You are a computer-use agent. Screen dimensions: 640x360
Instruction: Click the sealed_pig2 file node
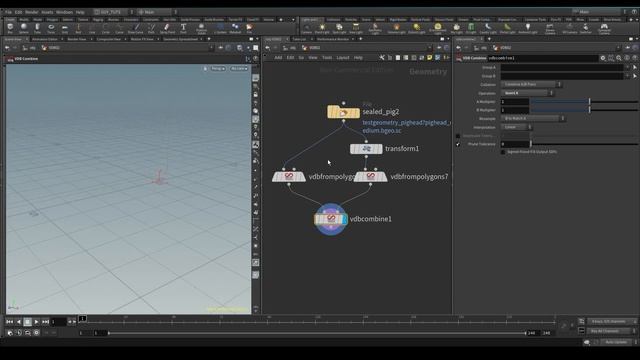pos(343,112)
